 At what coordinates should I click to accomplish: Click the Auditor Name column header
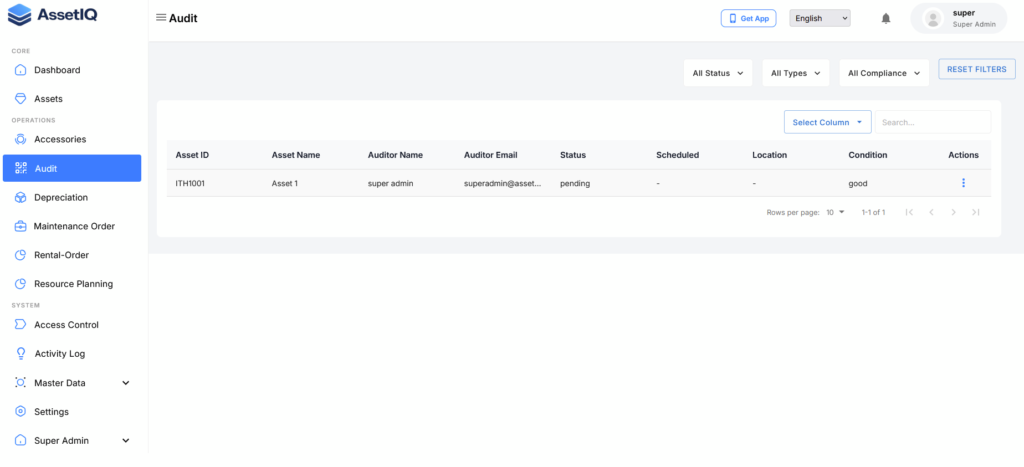tap(395, 155)
